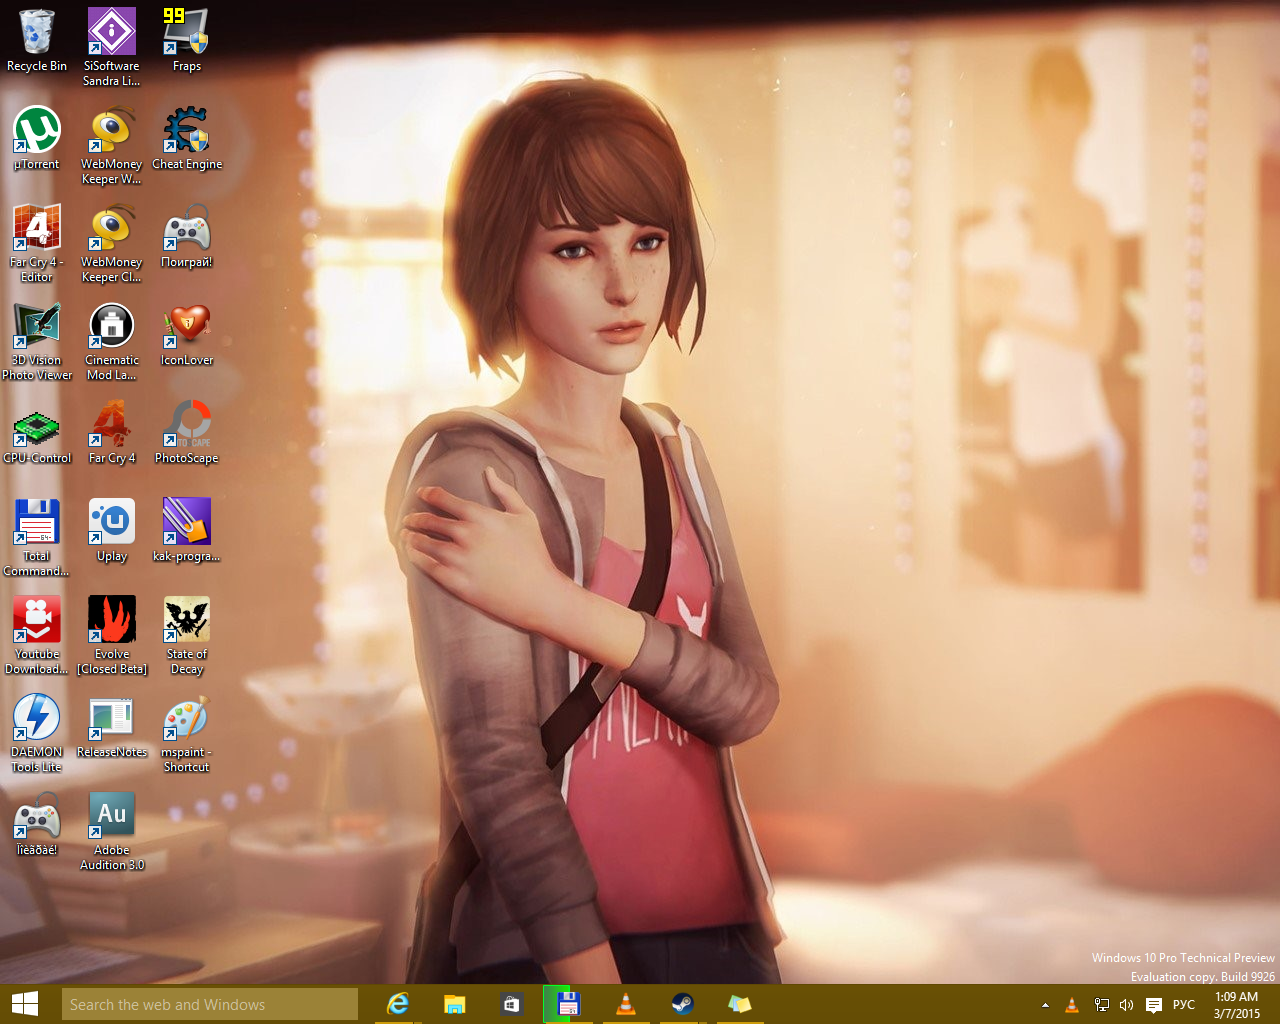The width and height of the screenshot is (1280, 1024).
Task: Show hidden system tray icons arrow
Action: [1045, 1005]
